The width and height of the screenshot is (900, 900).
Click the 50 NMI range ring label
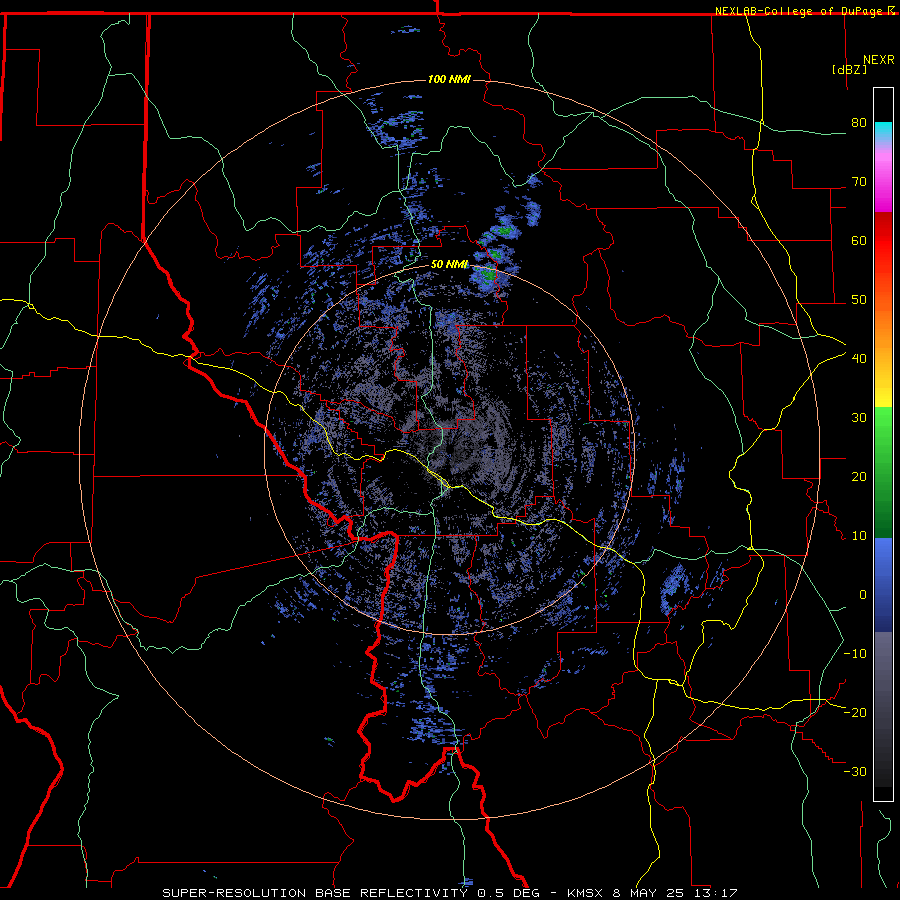tap(449, 265)
